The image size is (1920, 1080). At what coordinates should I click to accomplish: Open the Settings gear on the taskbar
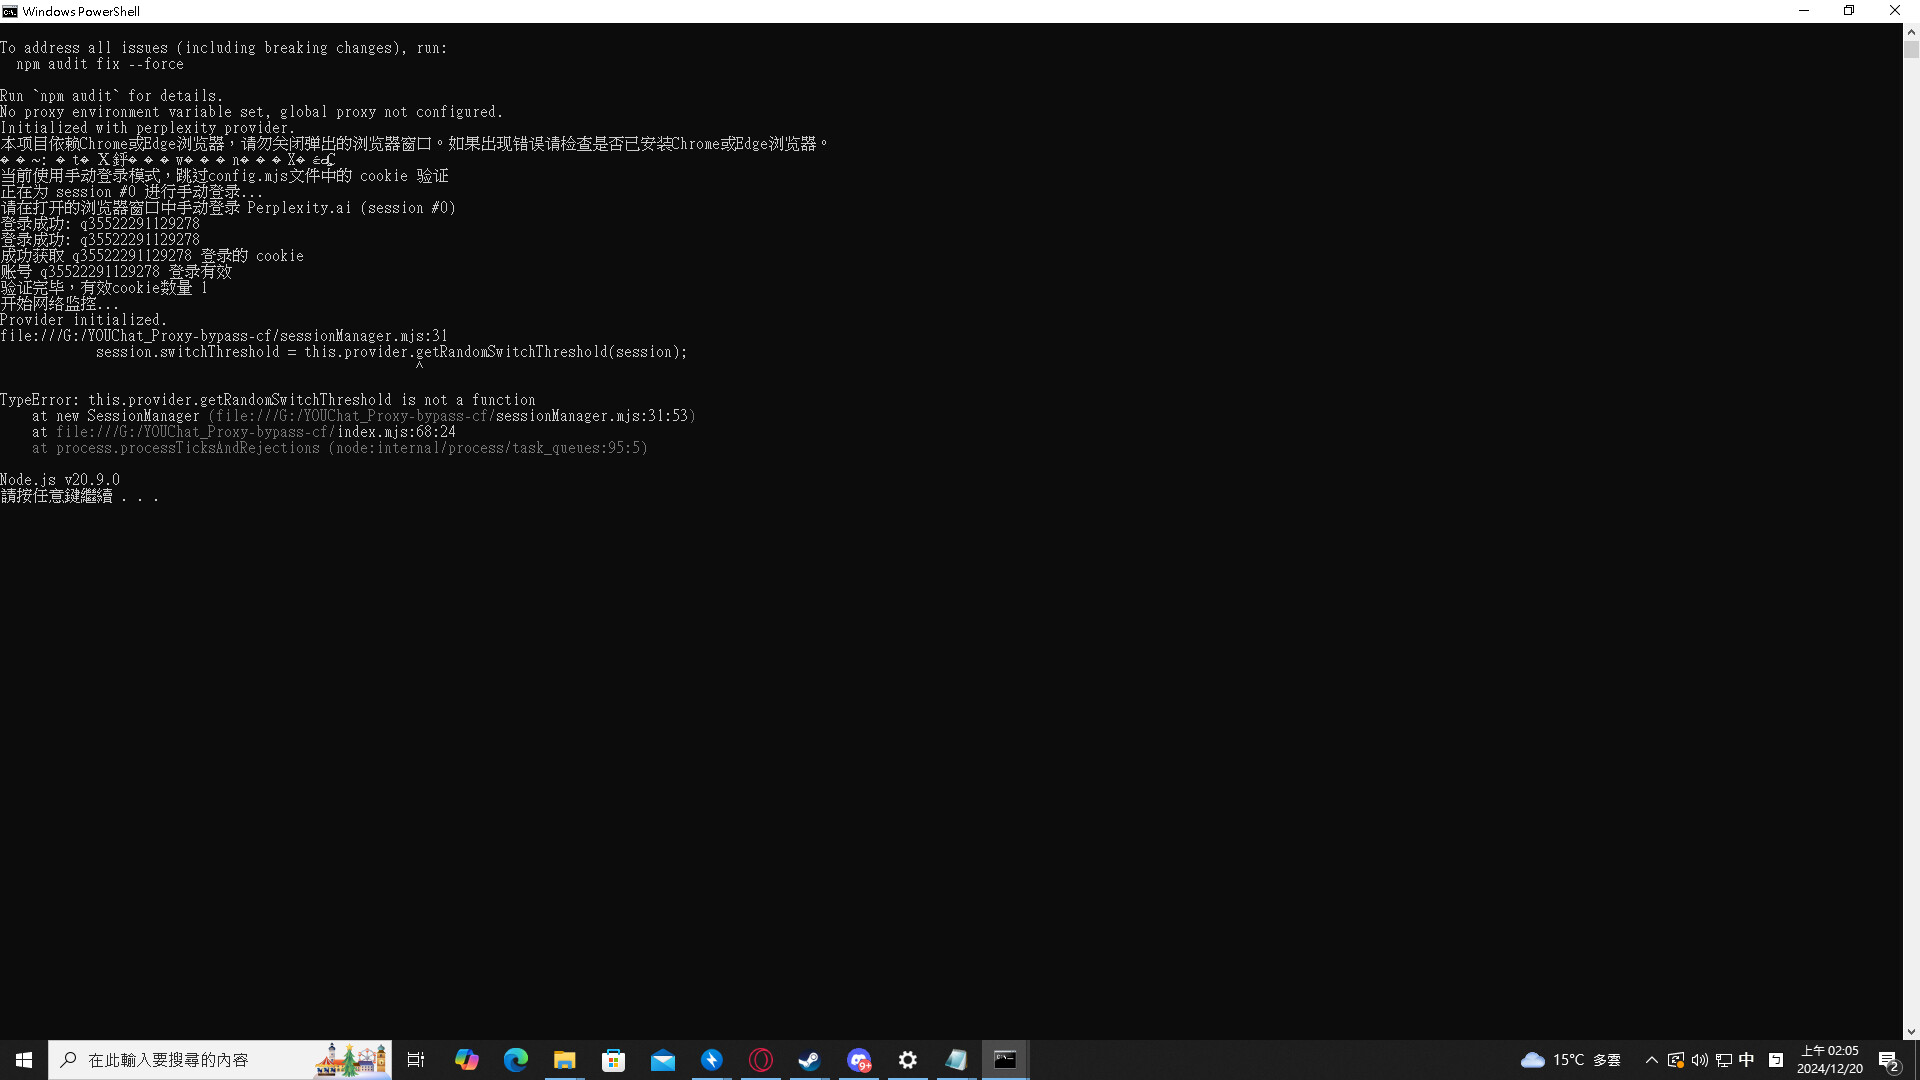tap(908, 1060)
